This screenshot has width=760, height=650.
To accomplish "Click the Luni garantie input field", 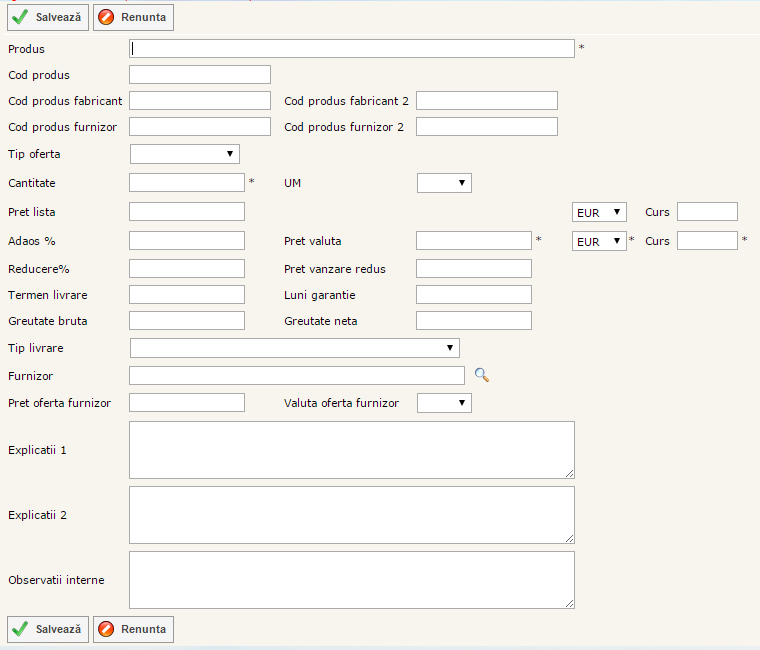I will [x=473, y=294].
